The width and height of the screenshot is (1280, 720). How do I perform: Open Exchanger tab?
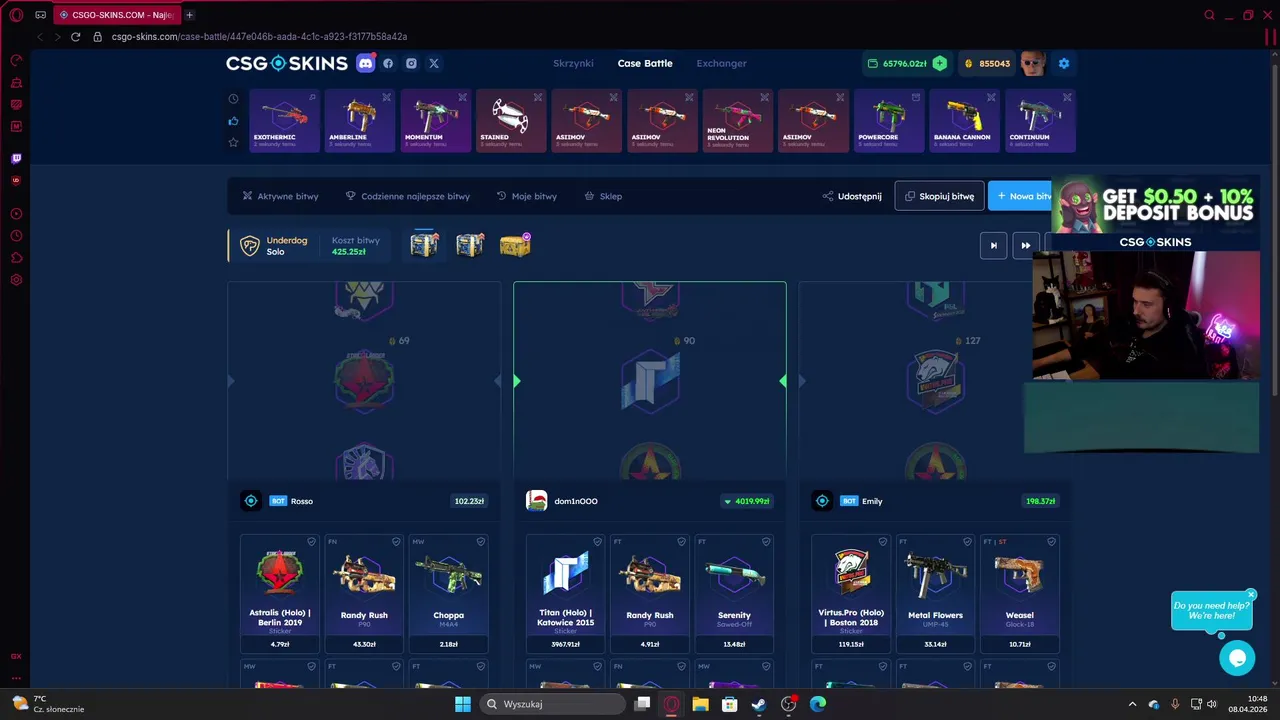click(x=722, y=63)
